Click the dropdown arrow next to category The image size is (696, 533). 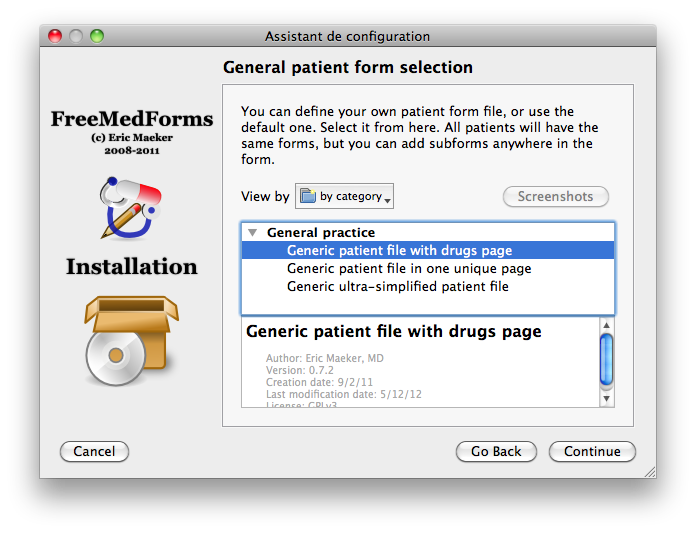click(388, 201)
